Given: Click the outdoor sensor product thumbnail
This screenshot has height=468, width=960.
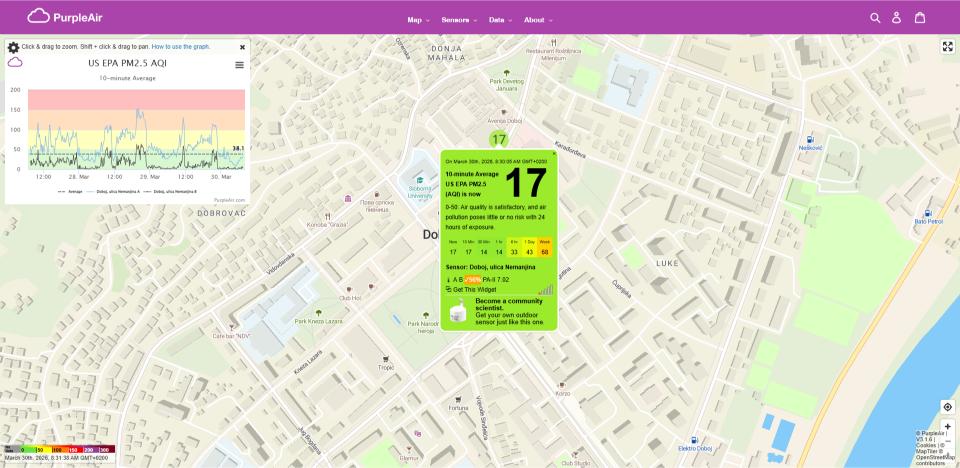Looking at the screenshot, I should (x=458, y=311).
